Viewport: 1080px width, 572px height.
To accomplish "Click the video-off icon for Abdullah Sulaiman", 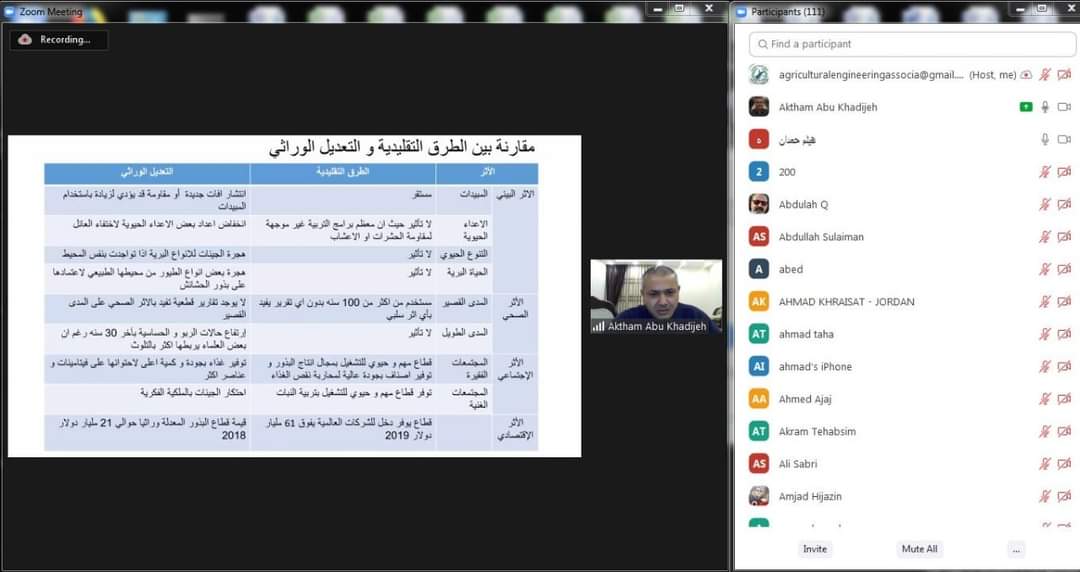I will [x=1064, y=237].
